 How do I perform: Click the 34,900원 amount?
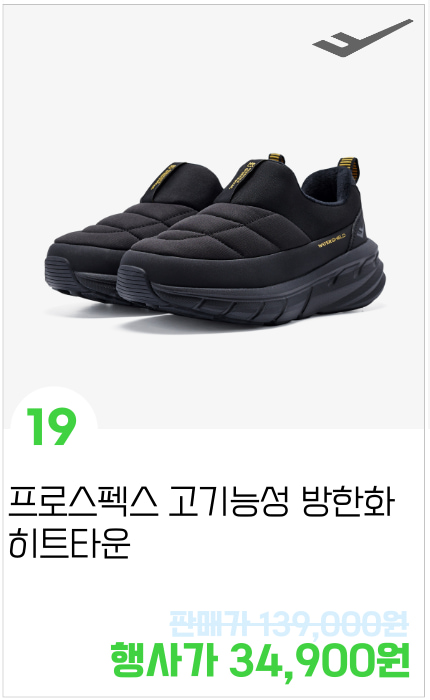pyautogui.click(x=319, y=659)
